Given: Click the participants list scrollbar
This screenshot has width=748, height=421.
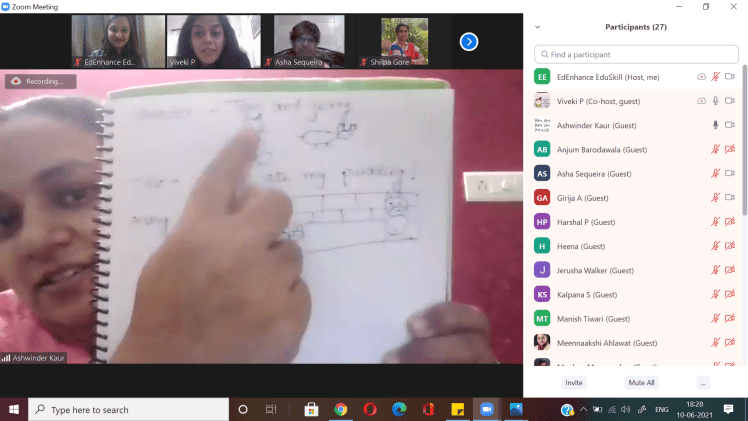Looking at the screenshot, I should [743, 150].
